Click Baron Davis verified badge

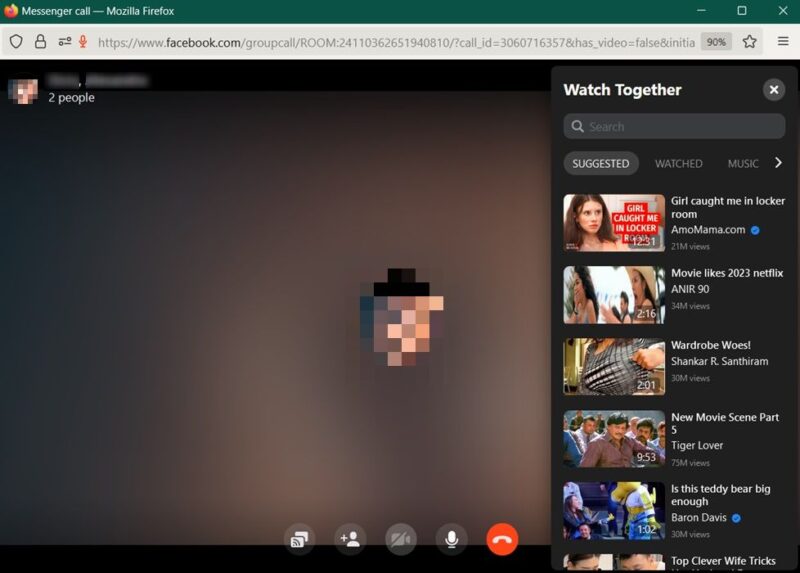[x=736, y=518]
